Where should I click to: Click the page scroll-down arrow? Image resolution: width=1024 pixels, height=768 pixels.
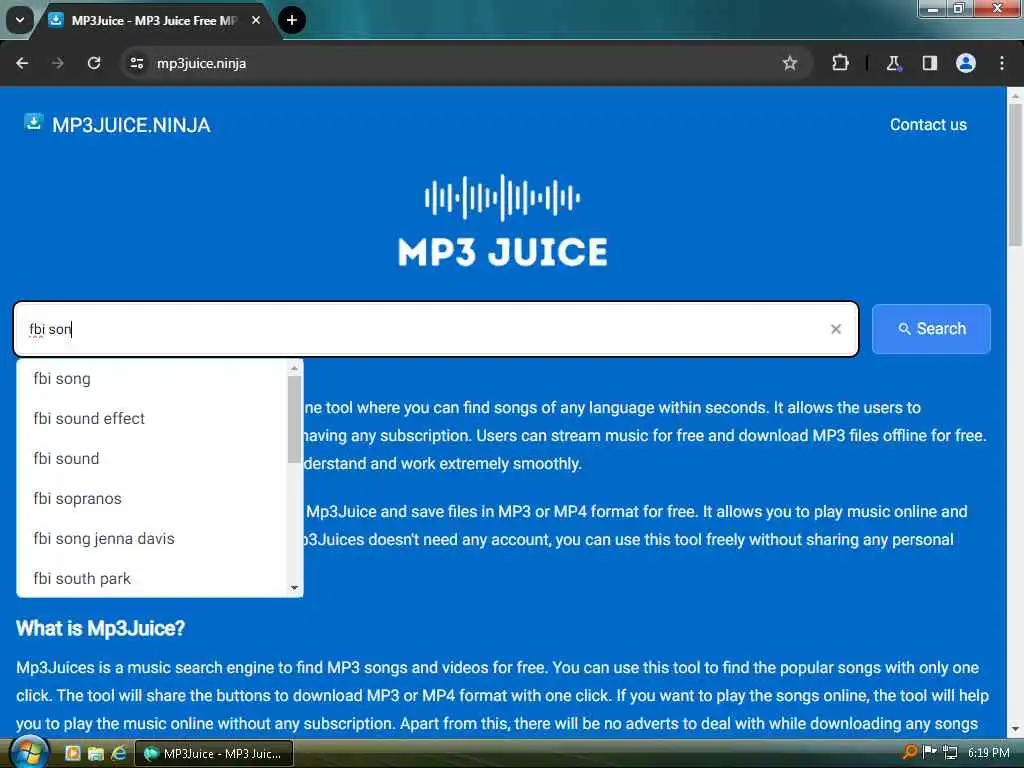(x=1015, y=729)
